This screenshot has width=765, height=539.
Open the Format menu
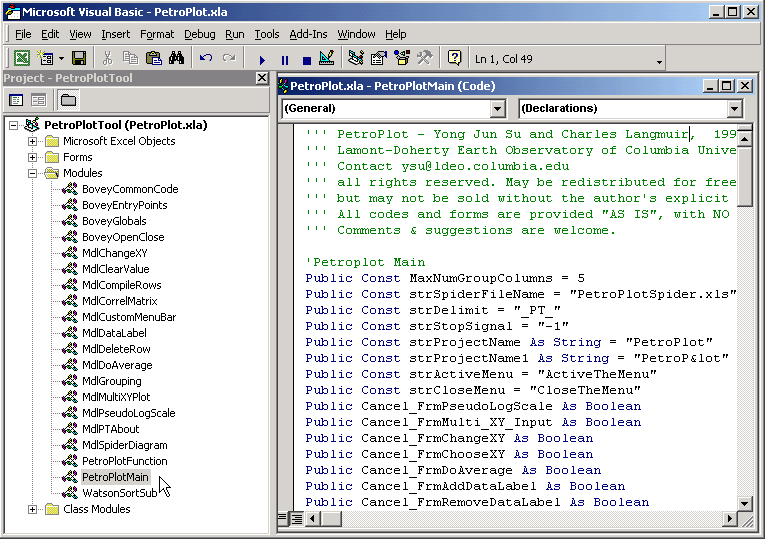157,34
